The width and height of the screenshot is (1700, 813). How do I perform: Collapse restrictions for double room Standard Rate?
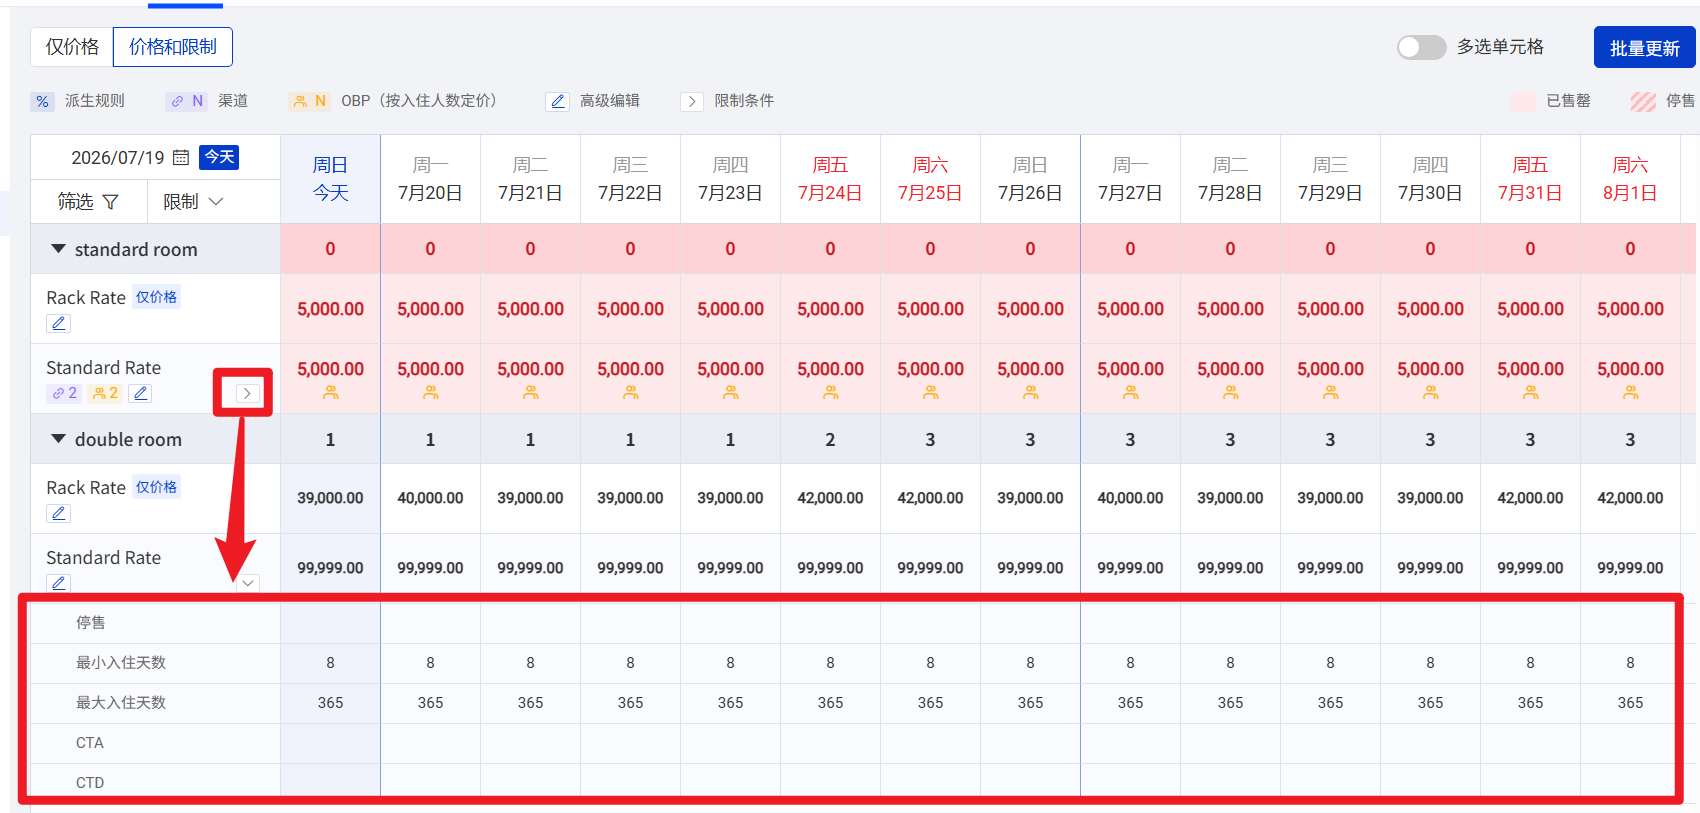(247, 583)
